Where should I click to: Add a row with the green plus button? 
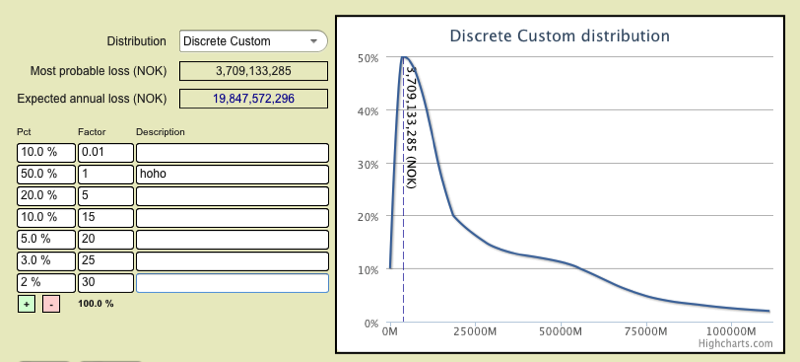(27, 304)
